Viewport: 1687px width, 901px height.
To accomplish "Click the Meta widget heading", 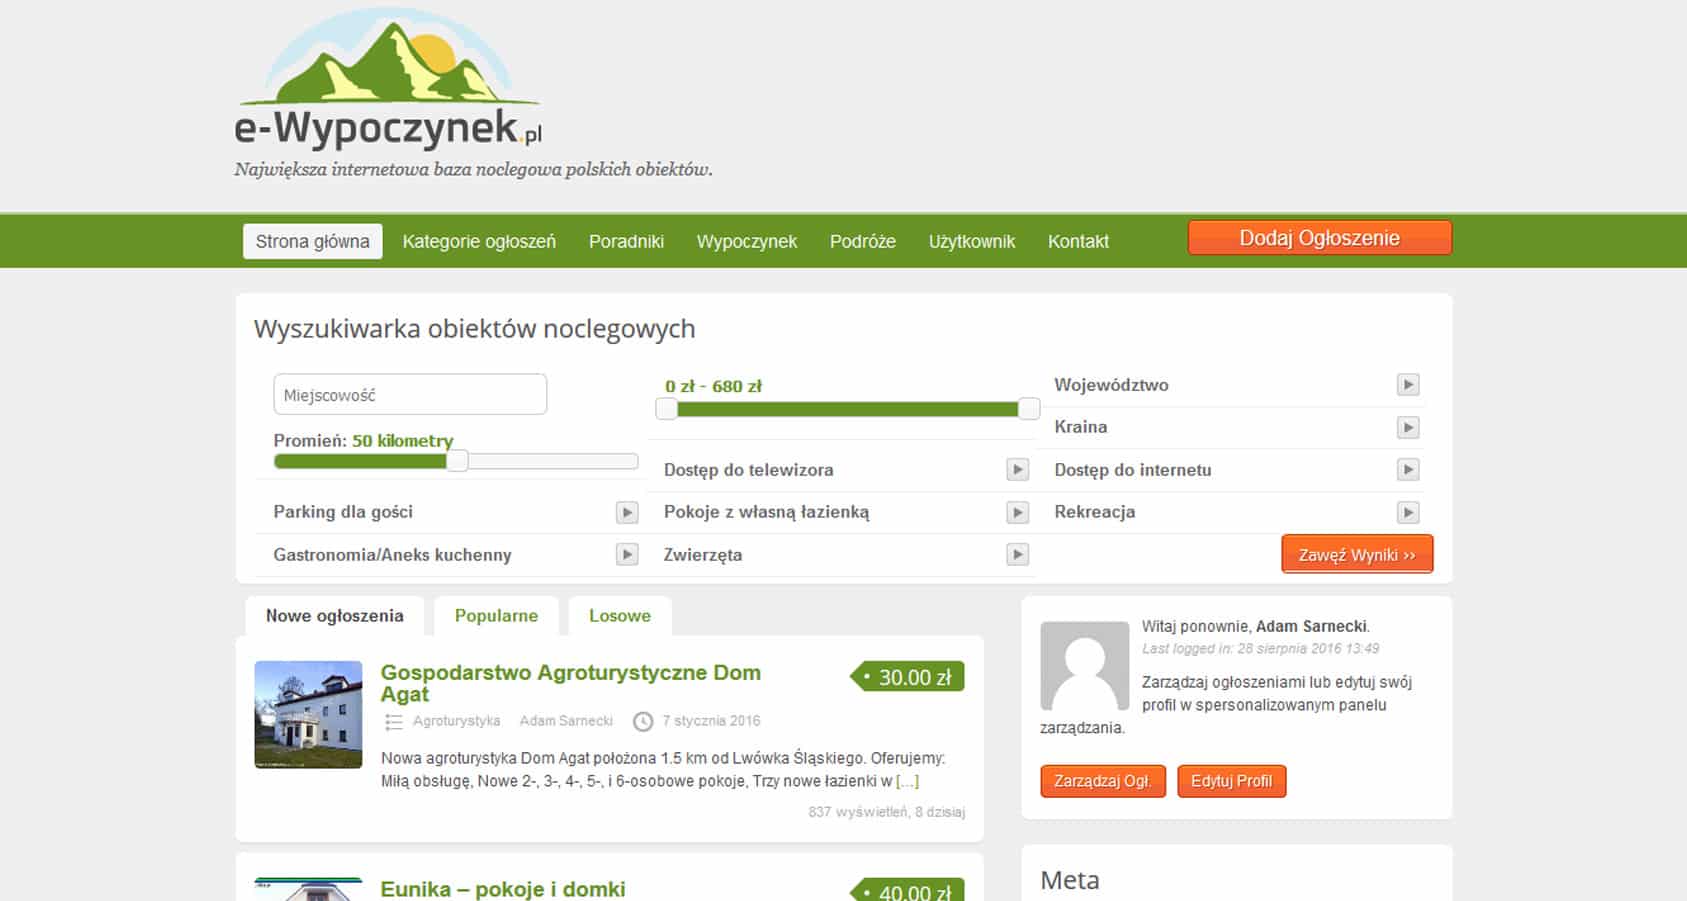I will click(1070, 880).
